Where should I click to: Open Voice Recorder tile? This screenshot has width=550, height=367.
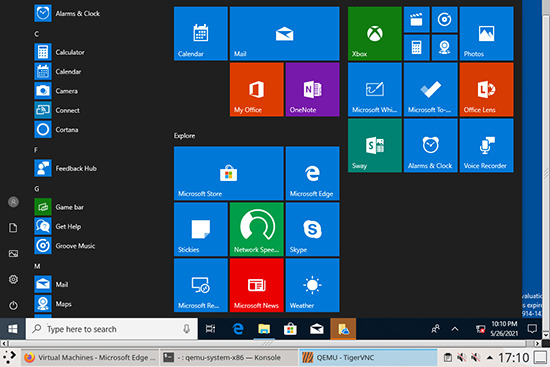[x=487, y=145]
